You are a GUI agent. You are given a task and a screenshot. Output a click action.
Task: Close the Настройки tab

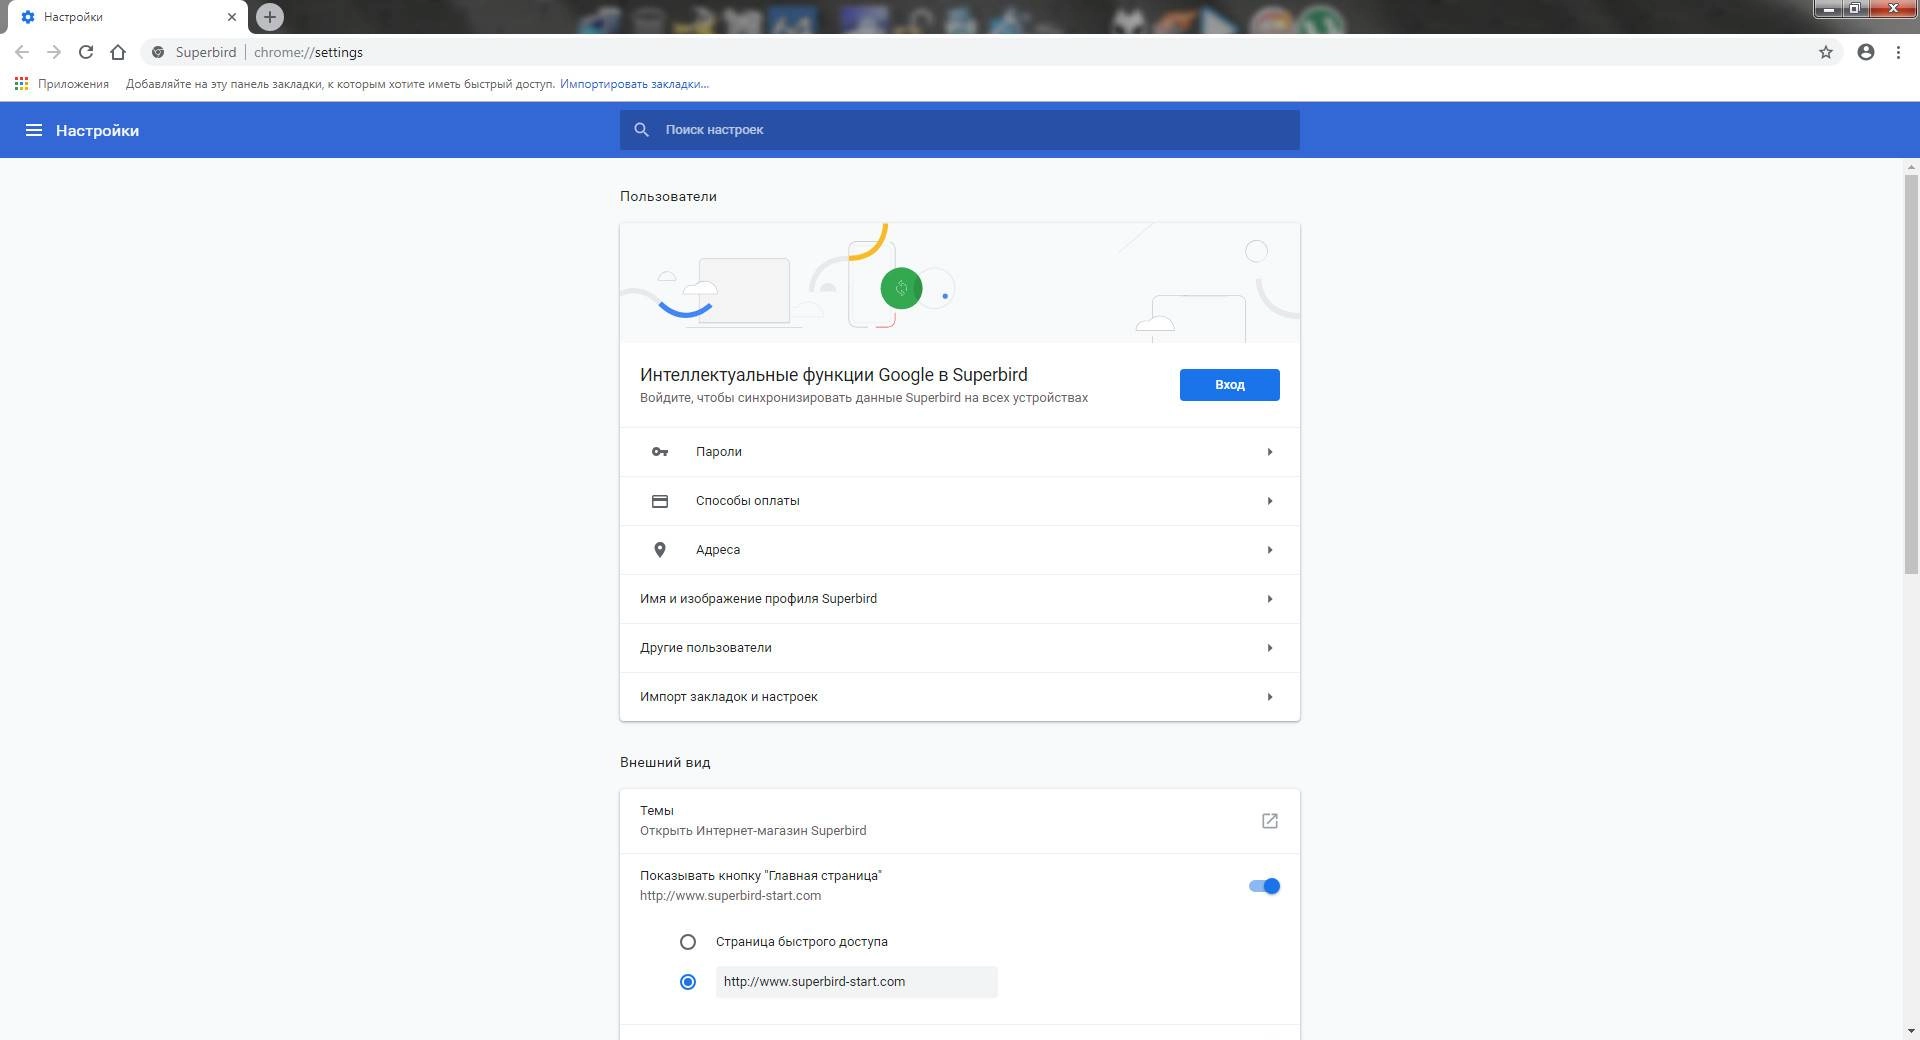(x=231, y=17)
